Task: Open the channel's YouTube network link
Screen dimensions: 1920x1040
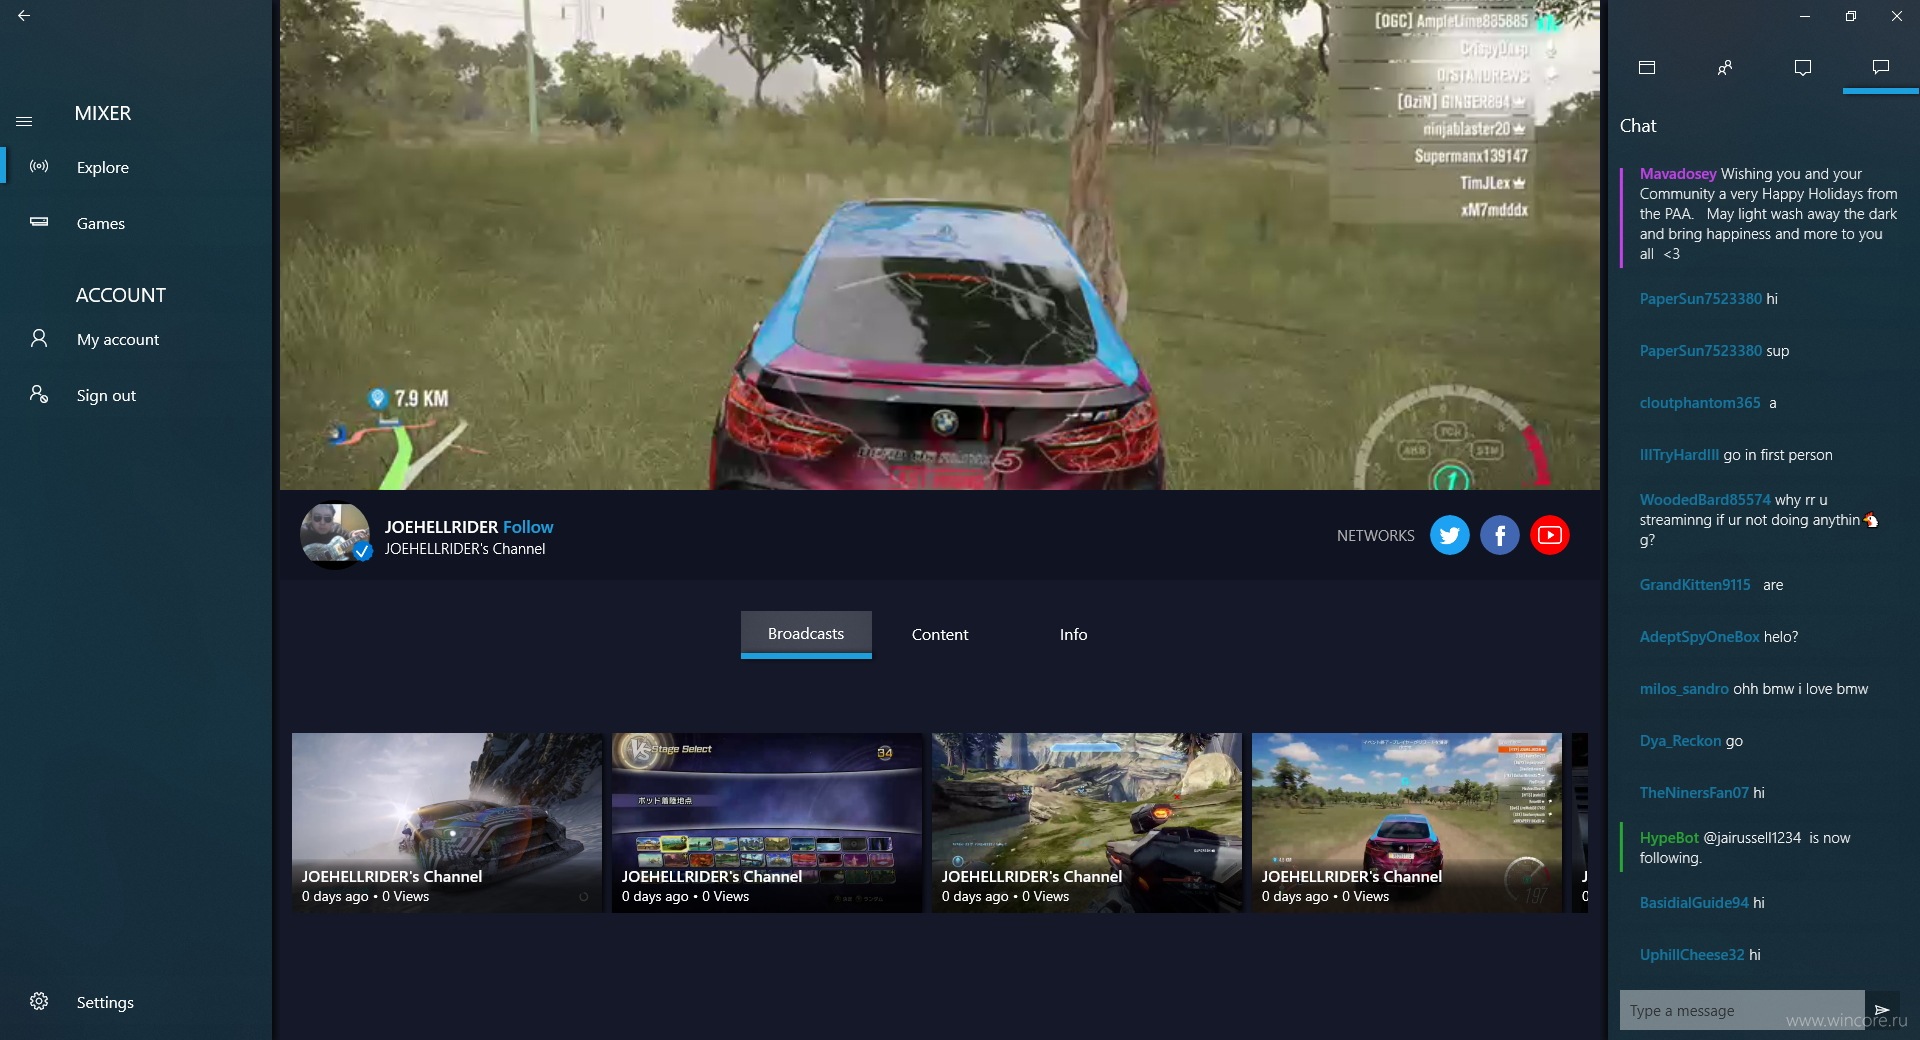Action: 1550,535
